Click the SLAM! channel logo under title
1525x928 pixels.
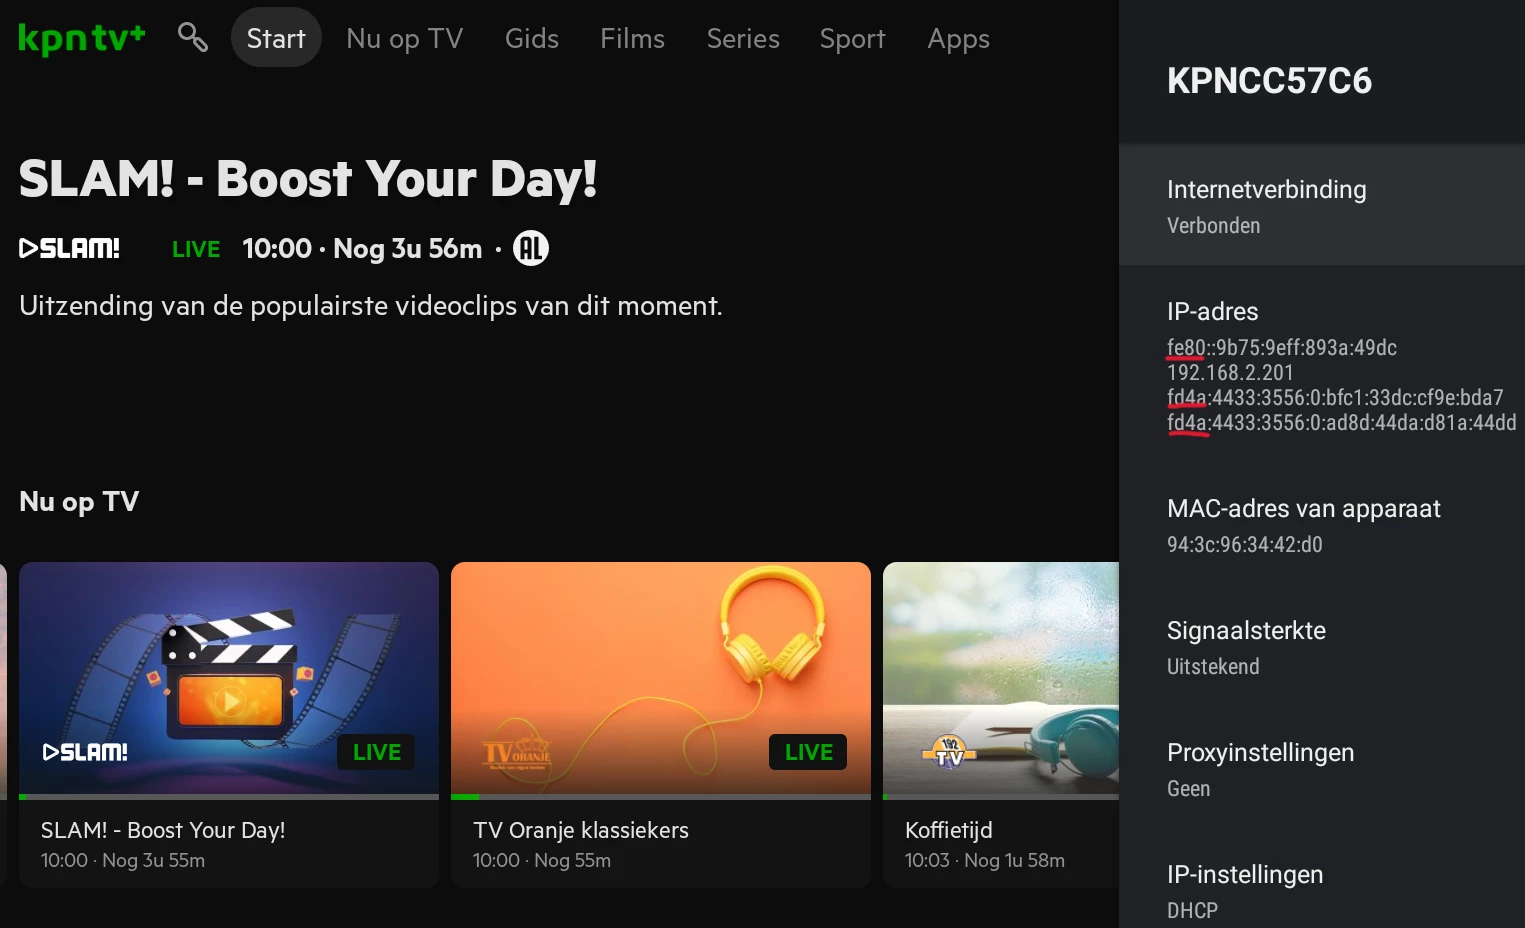[x=70, y=248]
